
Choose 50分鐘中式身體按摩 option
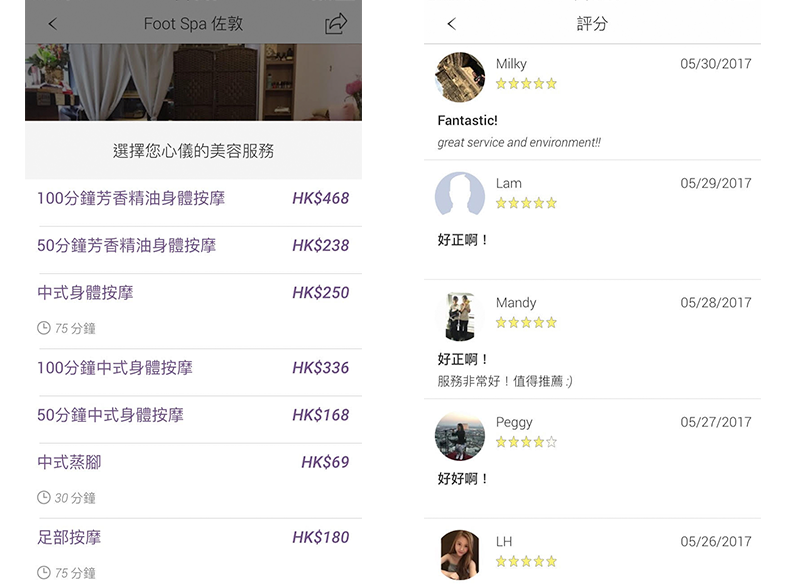click(x=193, y=415)
